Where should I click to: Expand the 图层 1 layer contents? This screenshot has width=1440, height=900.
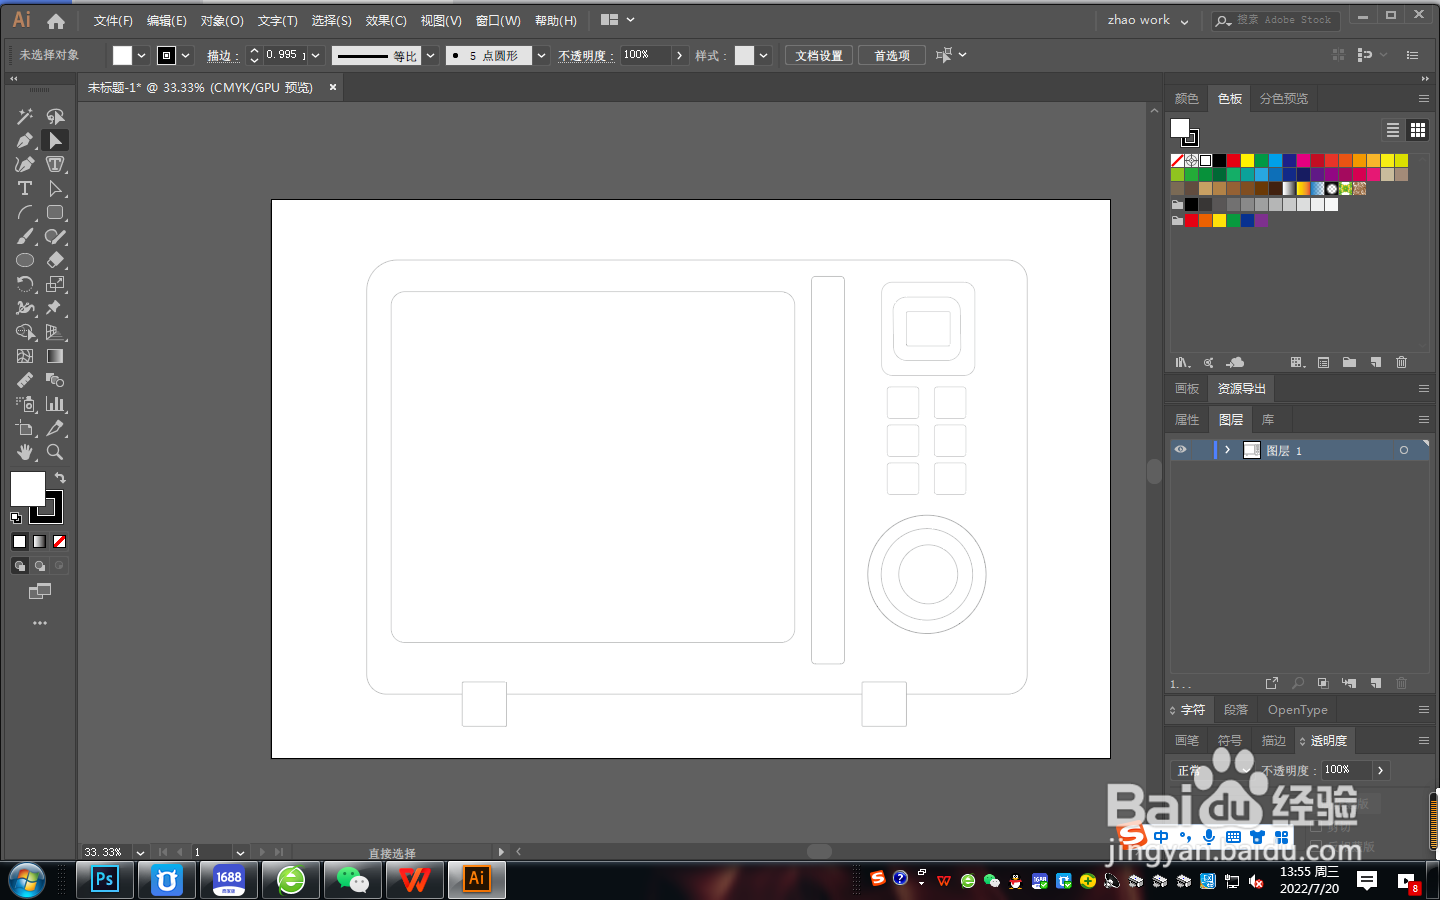coord(1228,450)
